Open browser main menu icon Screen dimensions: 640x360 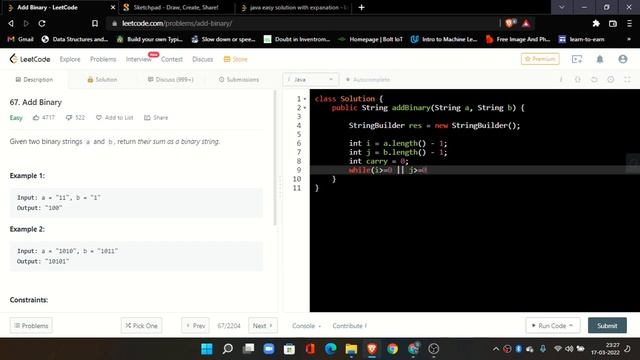[629, 24]
